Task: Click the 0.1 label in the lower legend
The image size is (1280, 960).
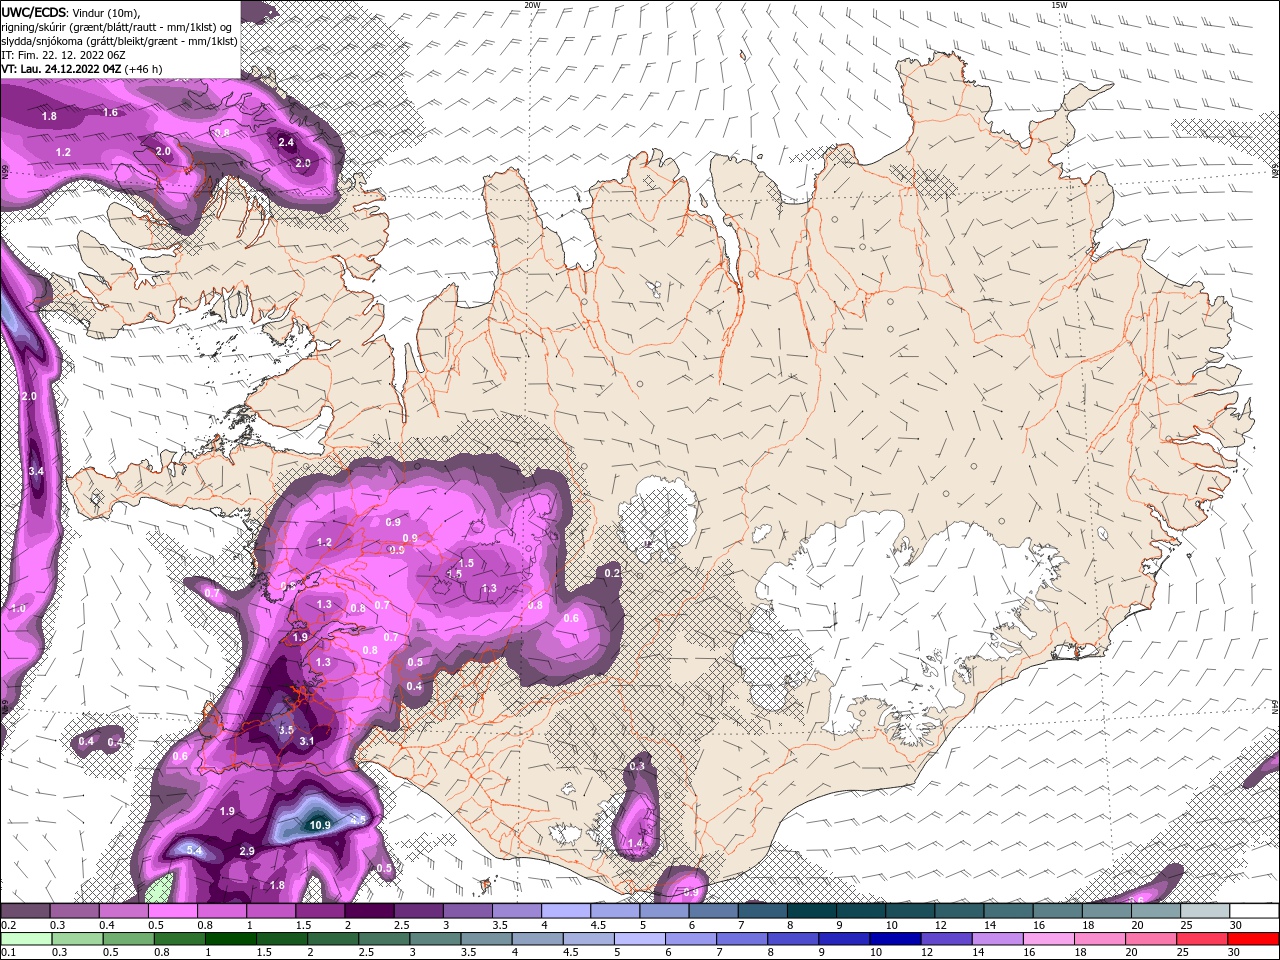Action: tap(9, 953)
